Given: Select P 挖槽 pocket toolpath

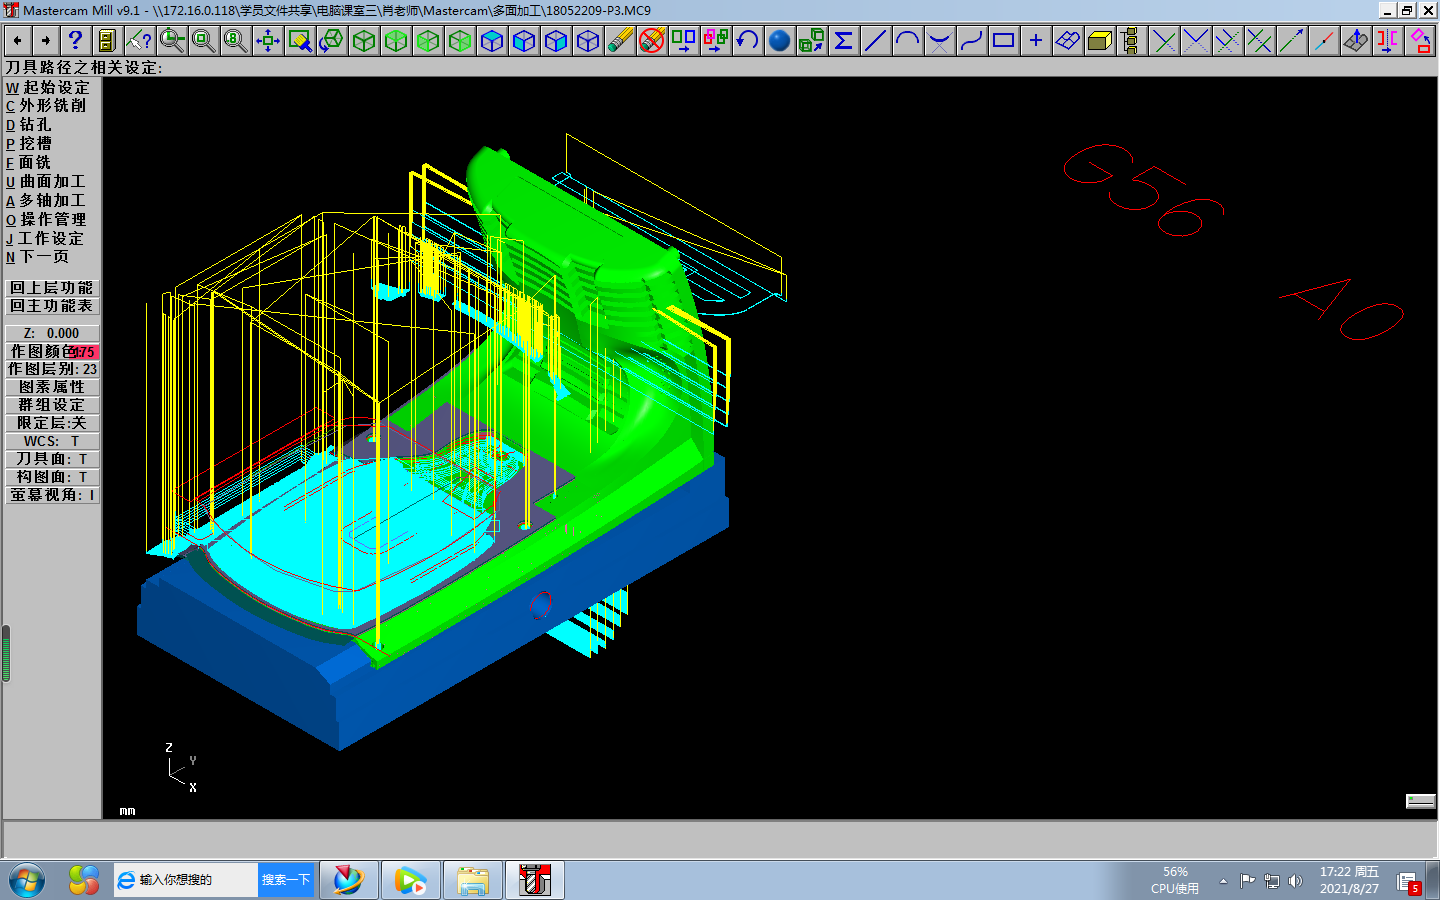Looking at the screenshot, I should [x=28, y=144].
